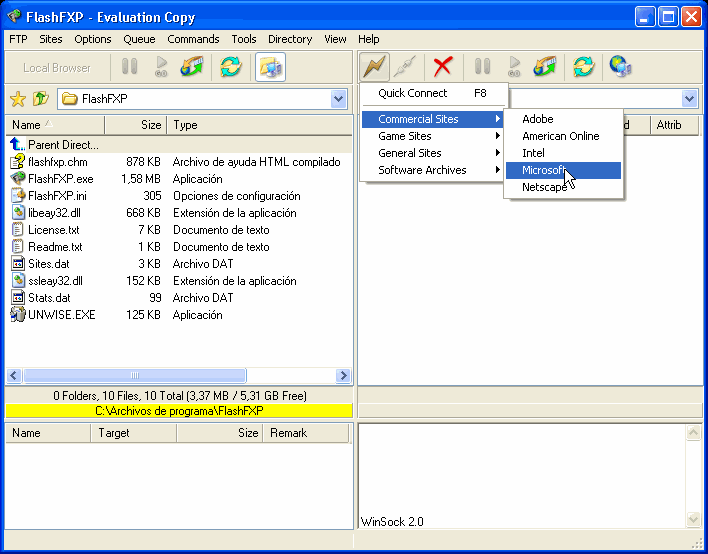
Task: Click horizontal scrollbar right arrow in file list
Action: 344,375
